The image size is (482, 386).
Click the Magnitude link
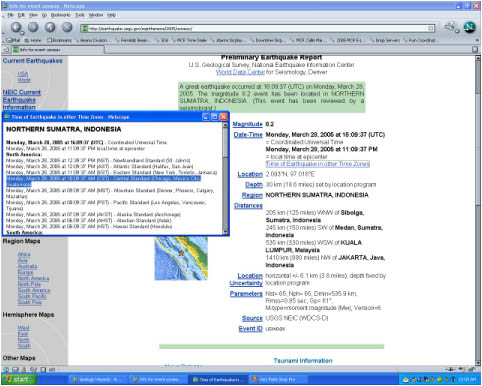248,124
